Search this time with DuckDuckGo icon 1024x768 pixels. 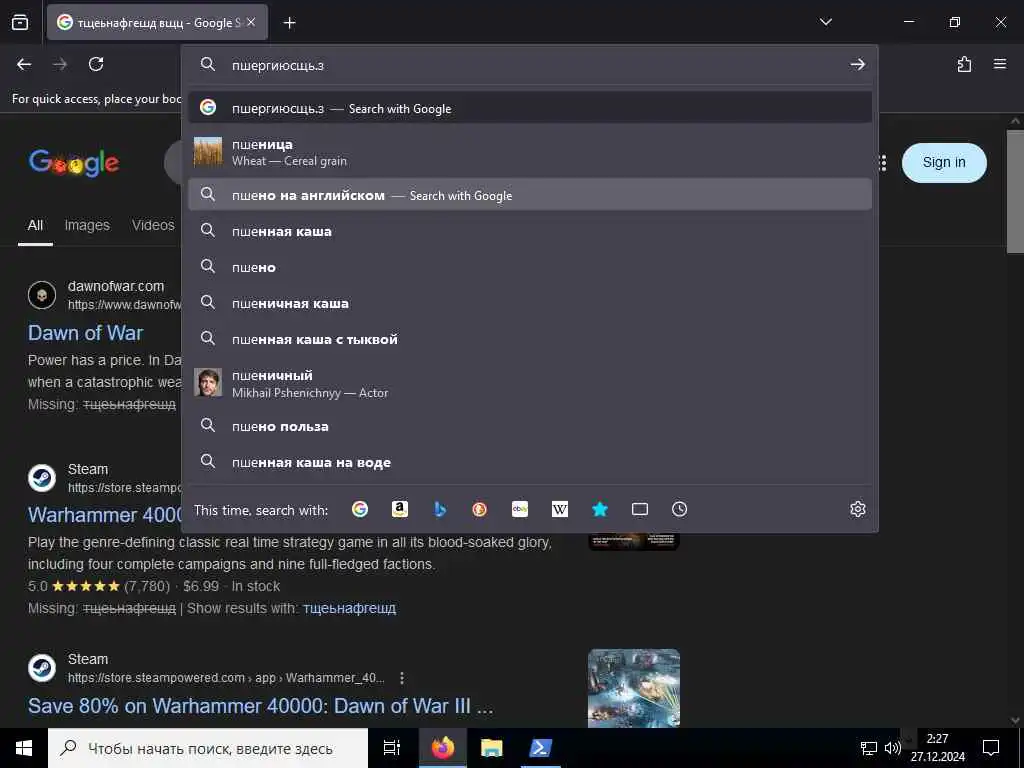(479, 509)
